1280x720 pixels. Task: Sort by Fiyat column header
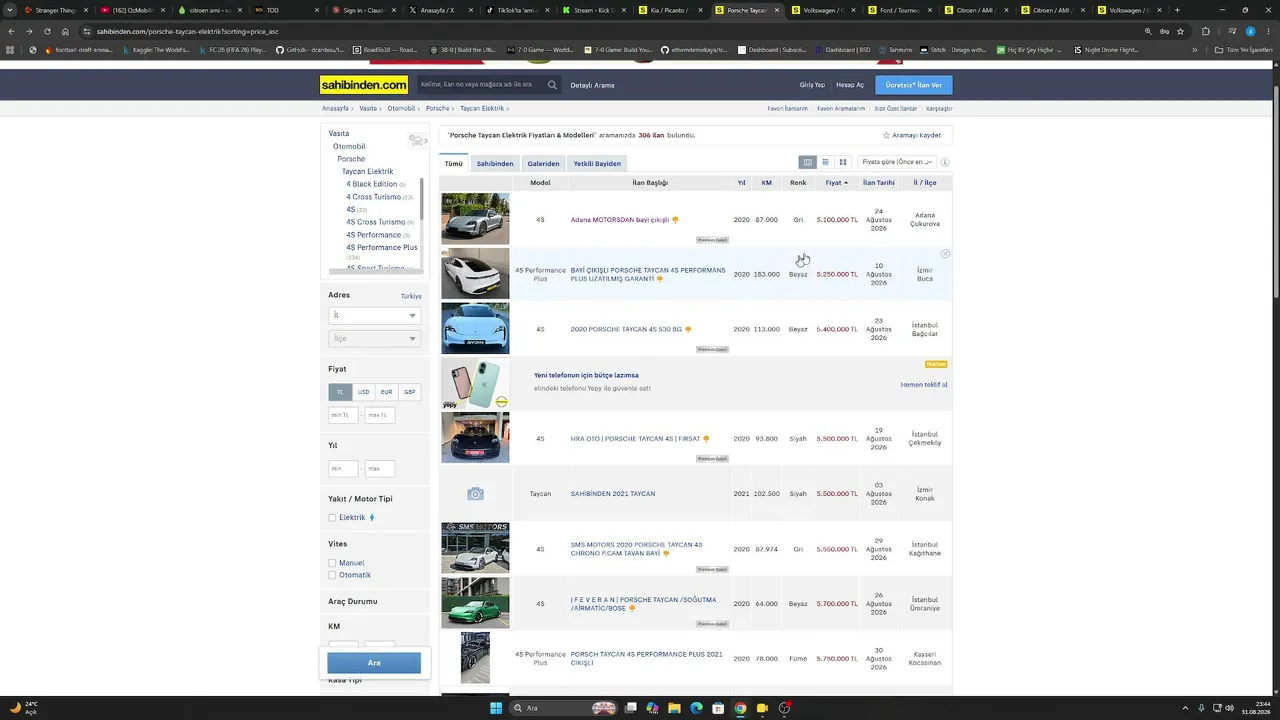click(836, 183)
